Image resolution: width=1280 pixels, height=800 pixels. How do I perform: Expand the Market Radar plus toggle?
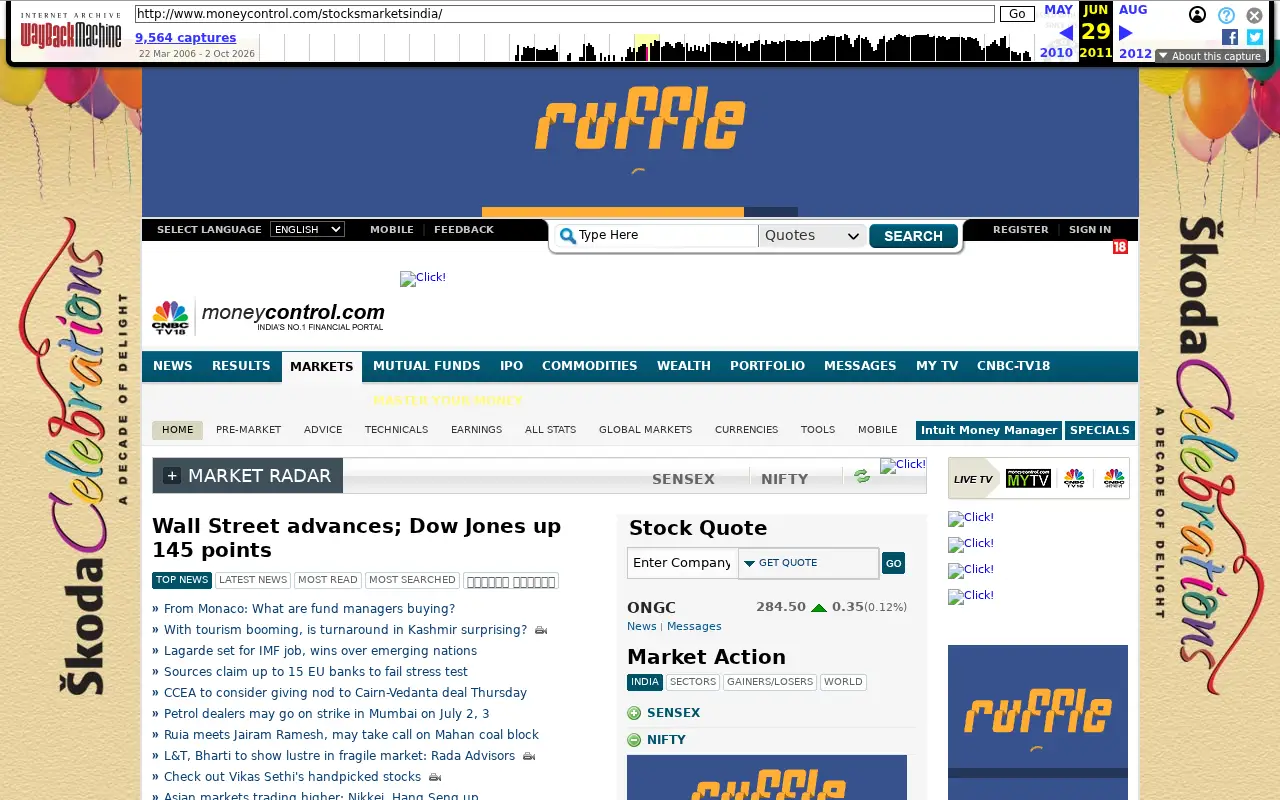click(x=172, y=476)
